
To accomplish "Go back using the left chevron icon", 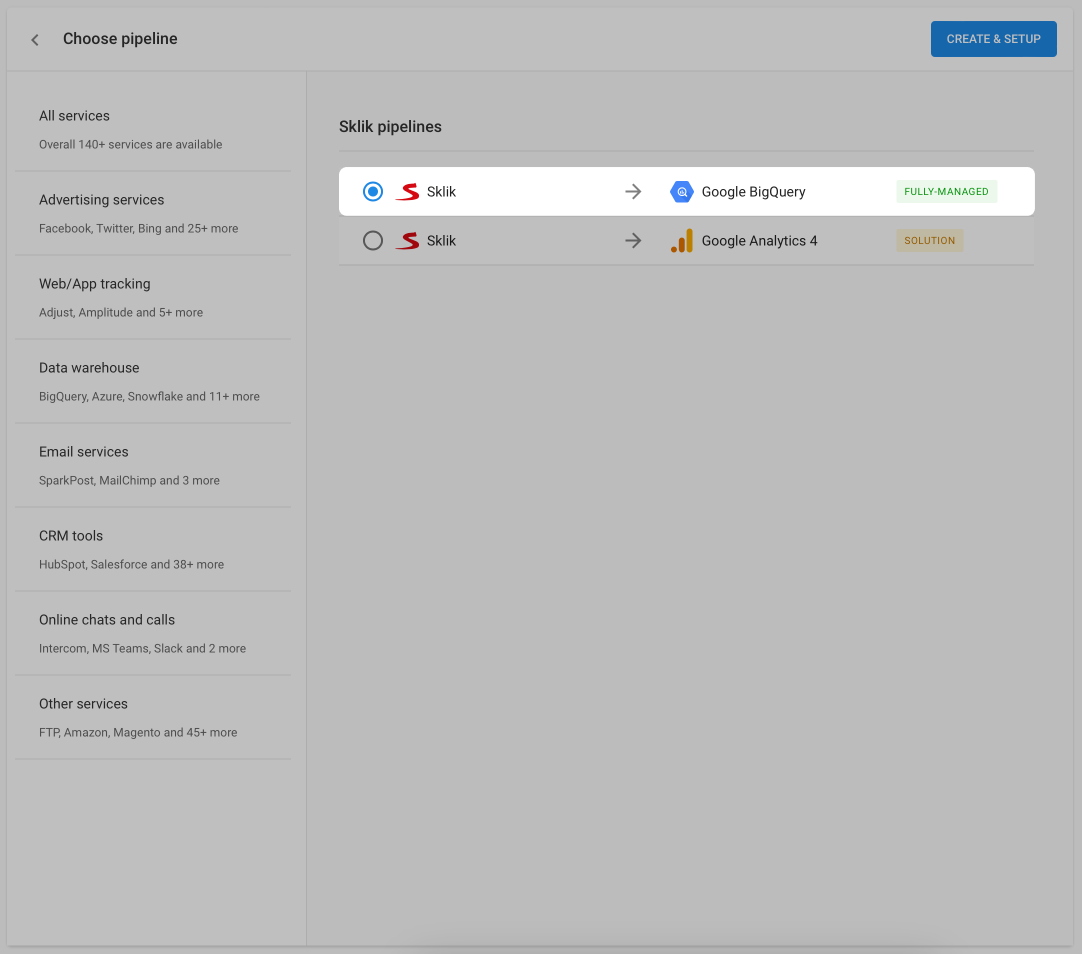I will (35, 40).
